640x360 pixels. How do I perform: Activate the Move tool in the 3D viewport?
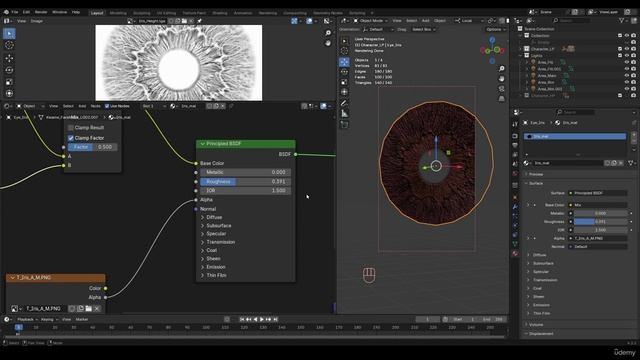[344, 62]
